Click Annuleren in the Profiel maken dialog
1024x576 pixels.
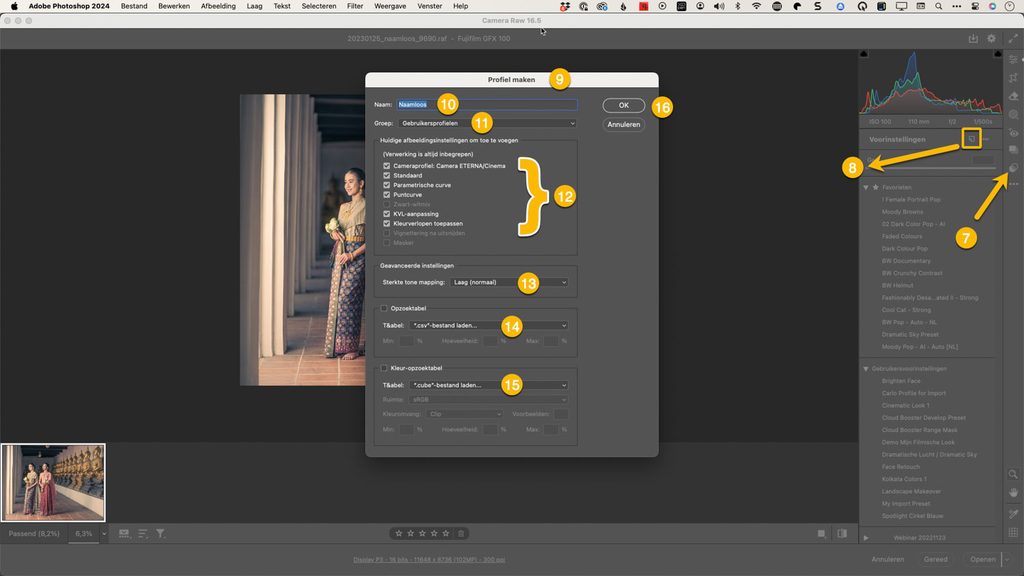point(624,124)
